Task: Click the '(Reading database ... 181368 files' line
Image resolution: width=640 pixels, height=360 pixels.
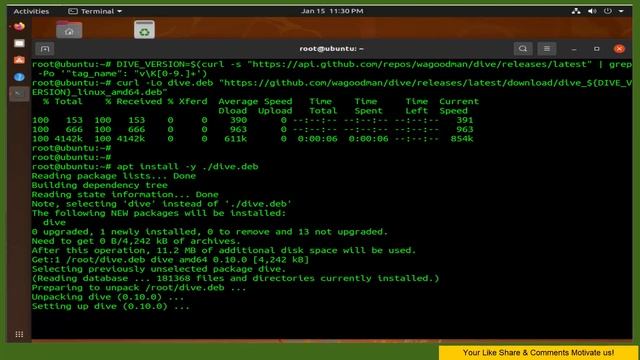Action: (236, 278)
